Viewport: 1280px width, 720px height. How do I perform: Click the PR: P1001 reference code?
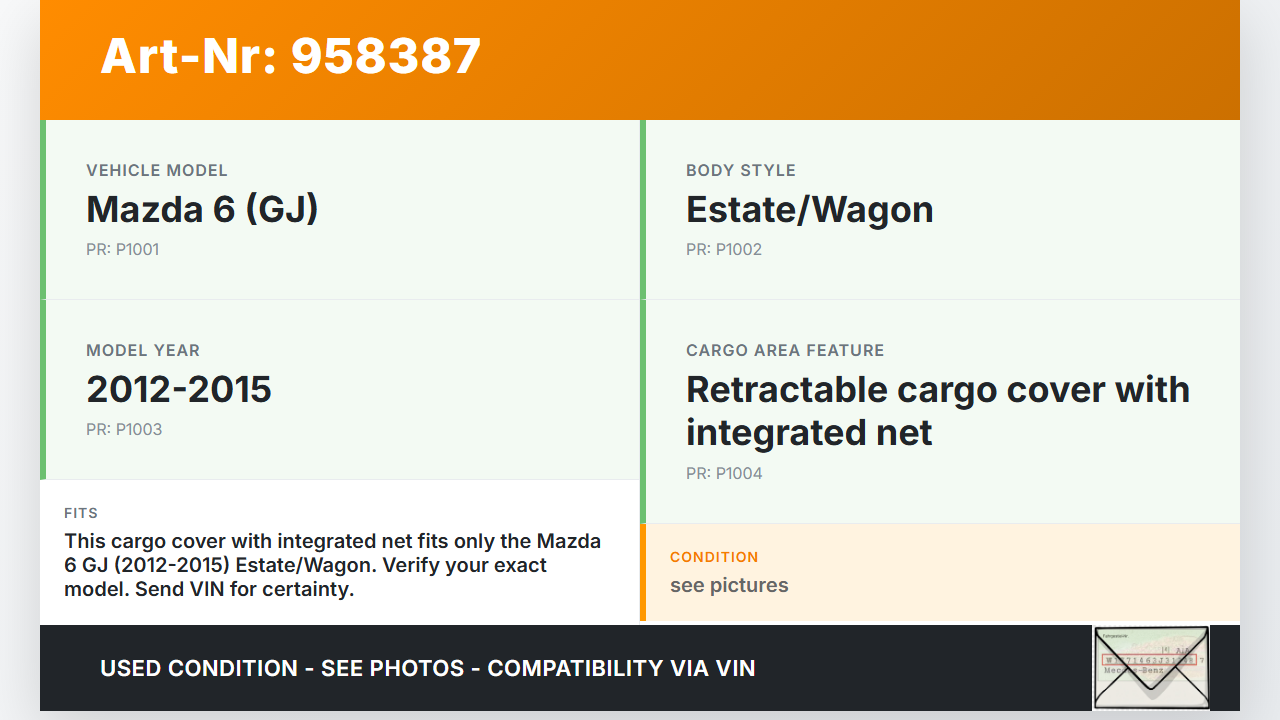coord(122,249)
